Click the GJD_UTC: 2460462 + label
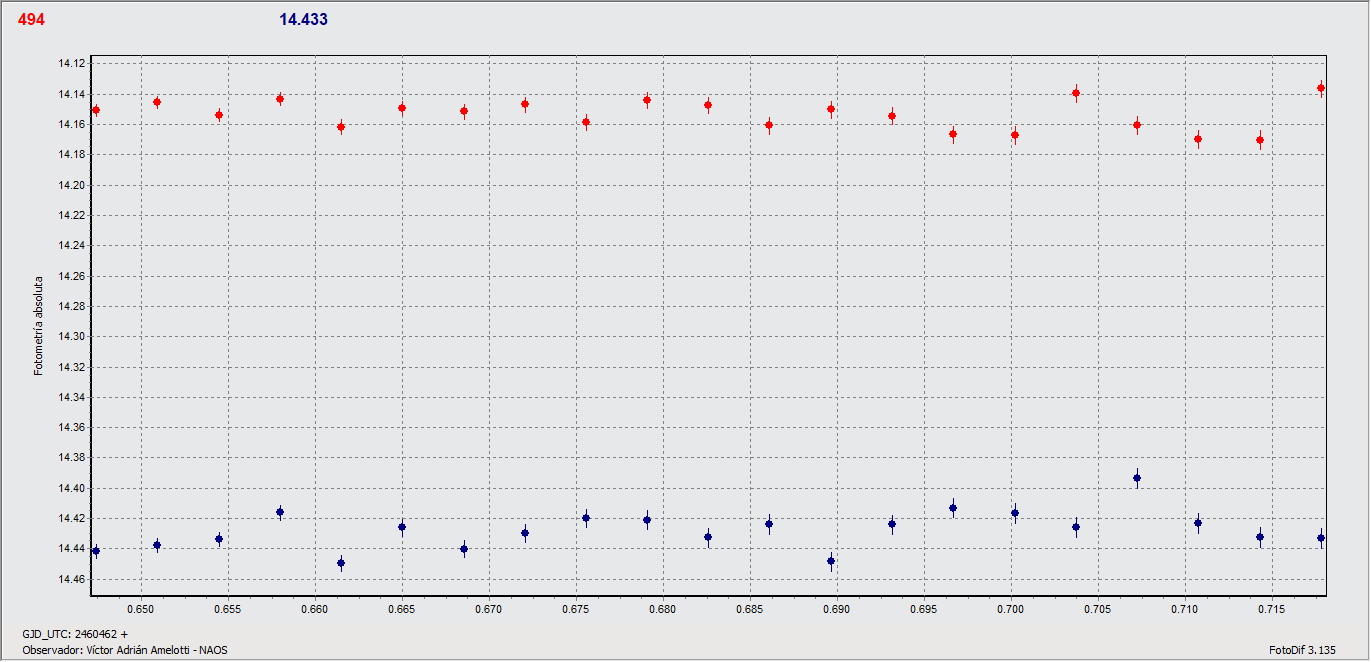The height and width of the screenshot is (662, 1371). click(75, 634)
